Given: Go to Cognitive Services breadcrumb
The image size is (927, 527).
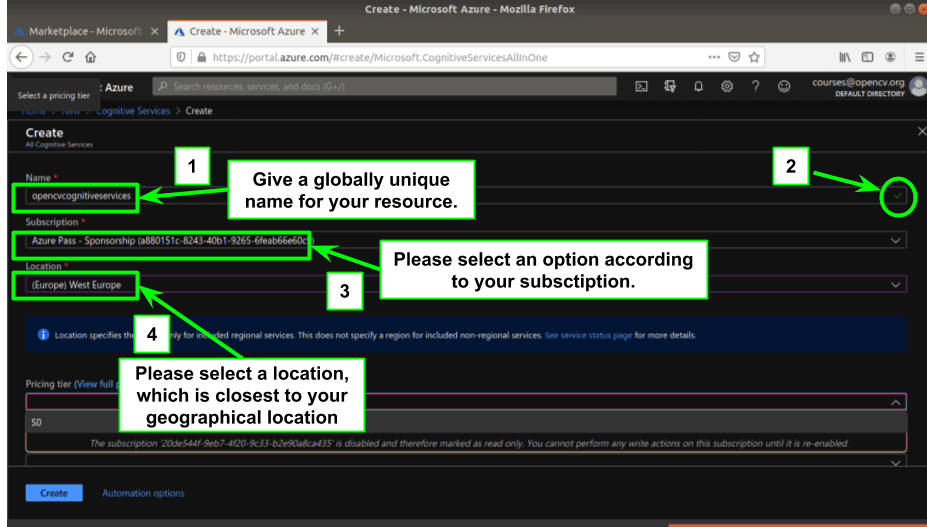Looking at the screenshot, I should pos(132,111).
